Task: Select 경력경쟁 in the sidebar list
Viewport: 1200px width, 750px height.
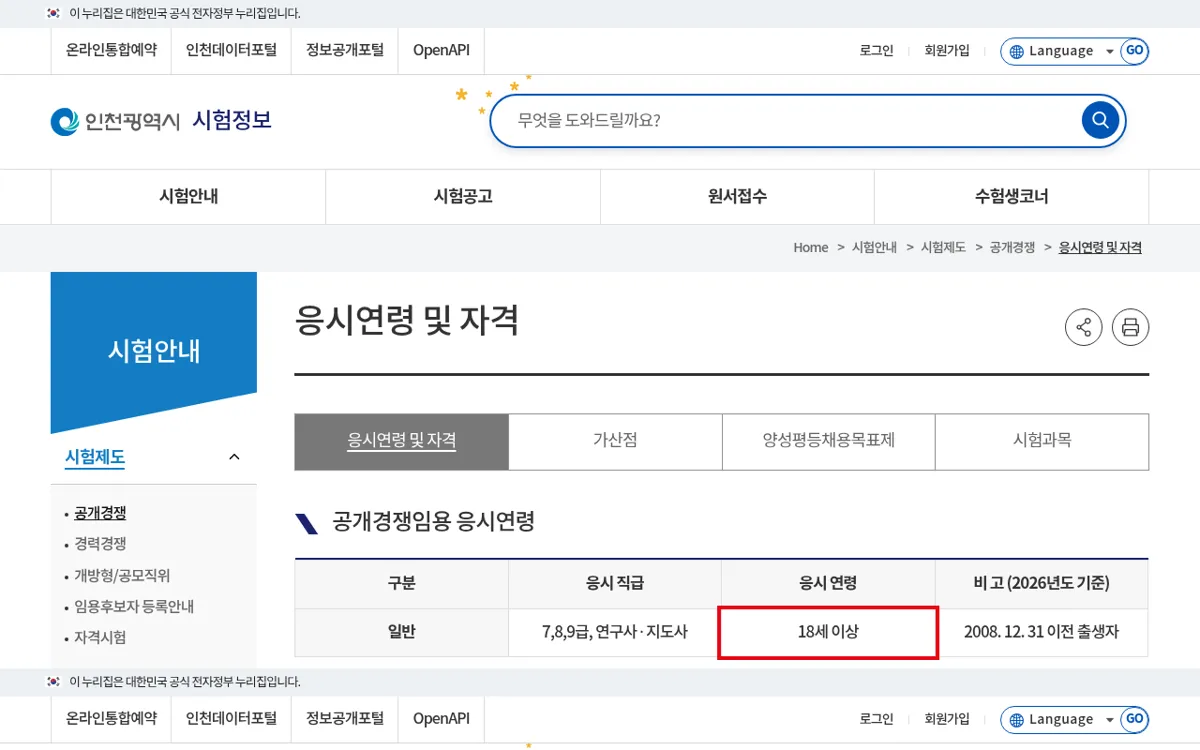Action: [100, 544]
